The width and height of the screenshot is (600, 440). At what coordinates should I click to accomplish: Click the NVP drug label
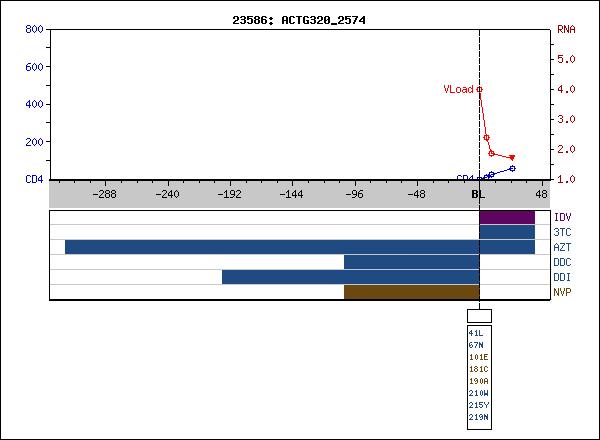click(562, 292)
